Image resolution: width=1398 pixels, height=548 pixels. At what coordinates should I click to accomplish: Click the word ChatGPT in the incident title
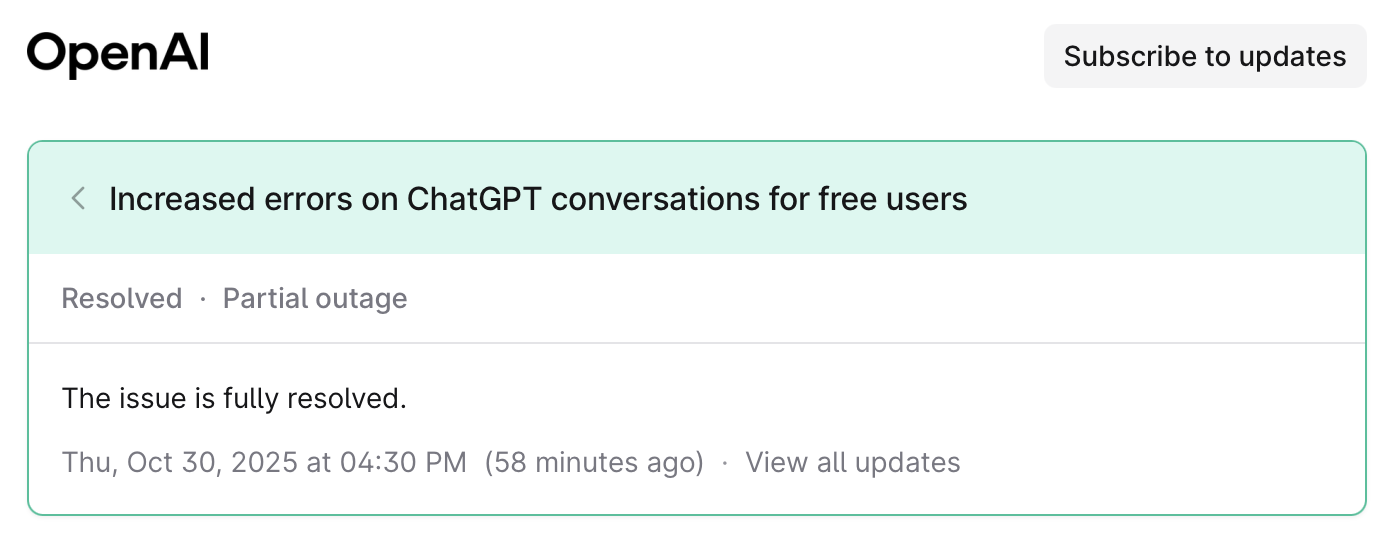pos(474,199)
